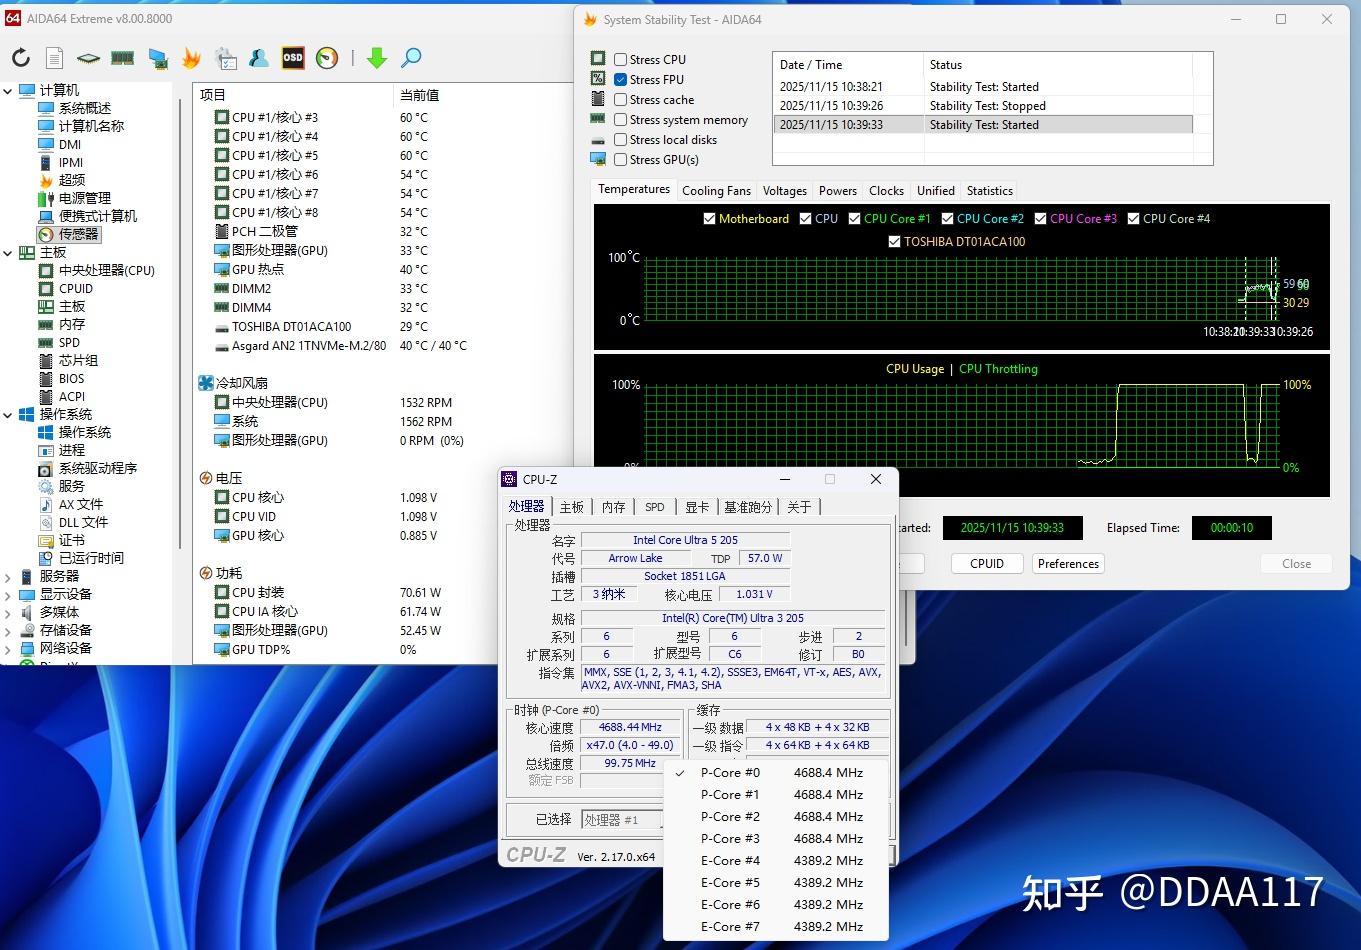Click the green download arrow update icon
Screen dimensions: 1361x950
(377, 58)
